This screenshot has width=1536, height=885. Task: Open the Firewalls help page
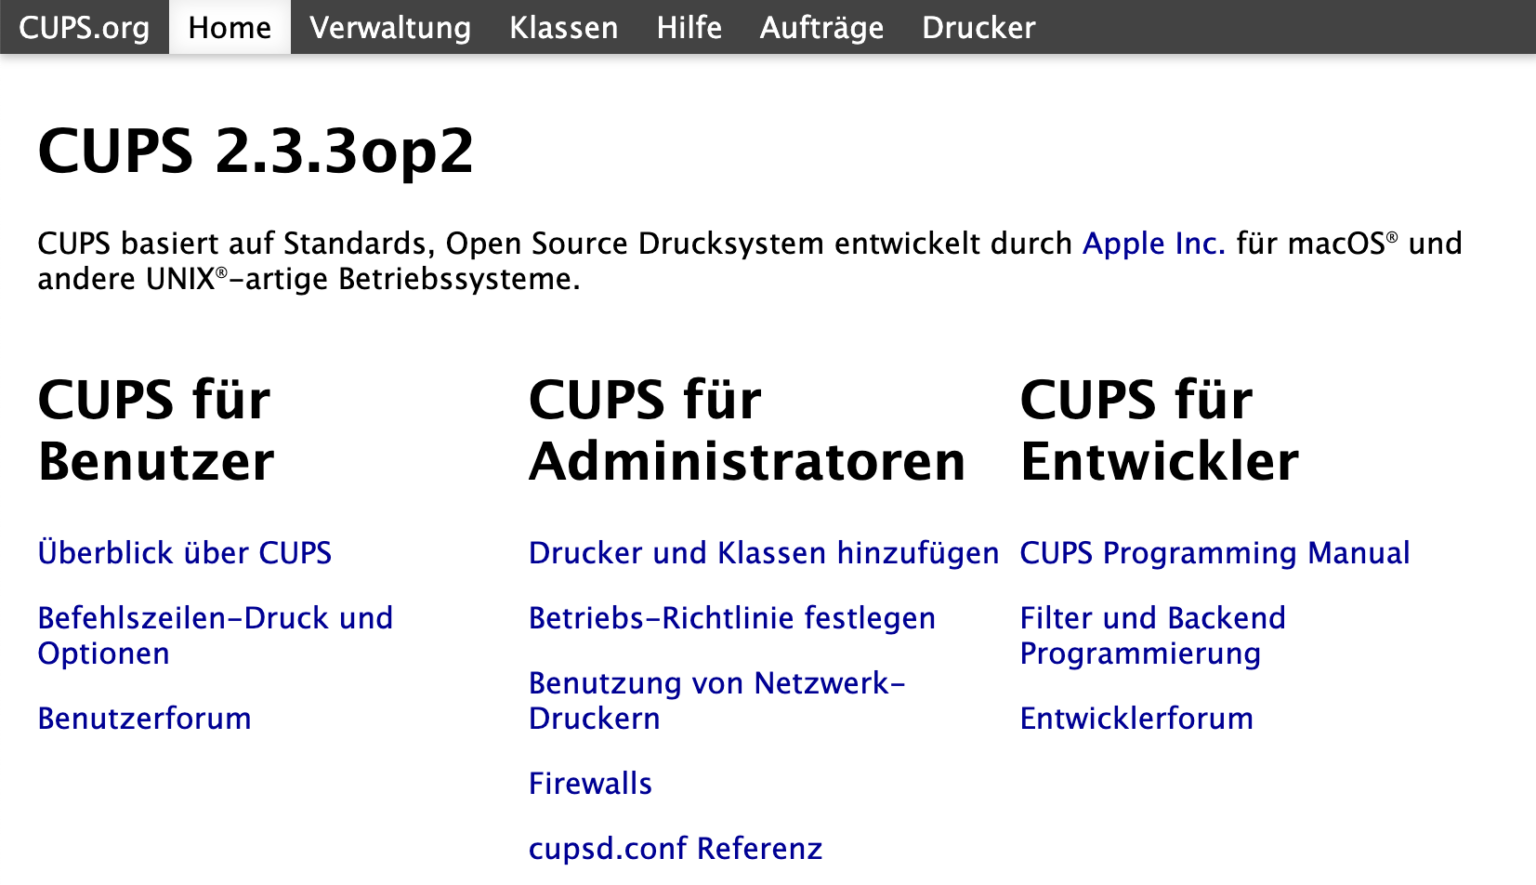(x=590, y=783)
